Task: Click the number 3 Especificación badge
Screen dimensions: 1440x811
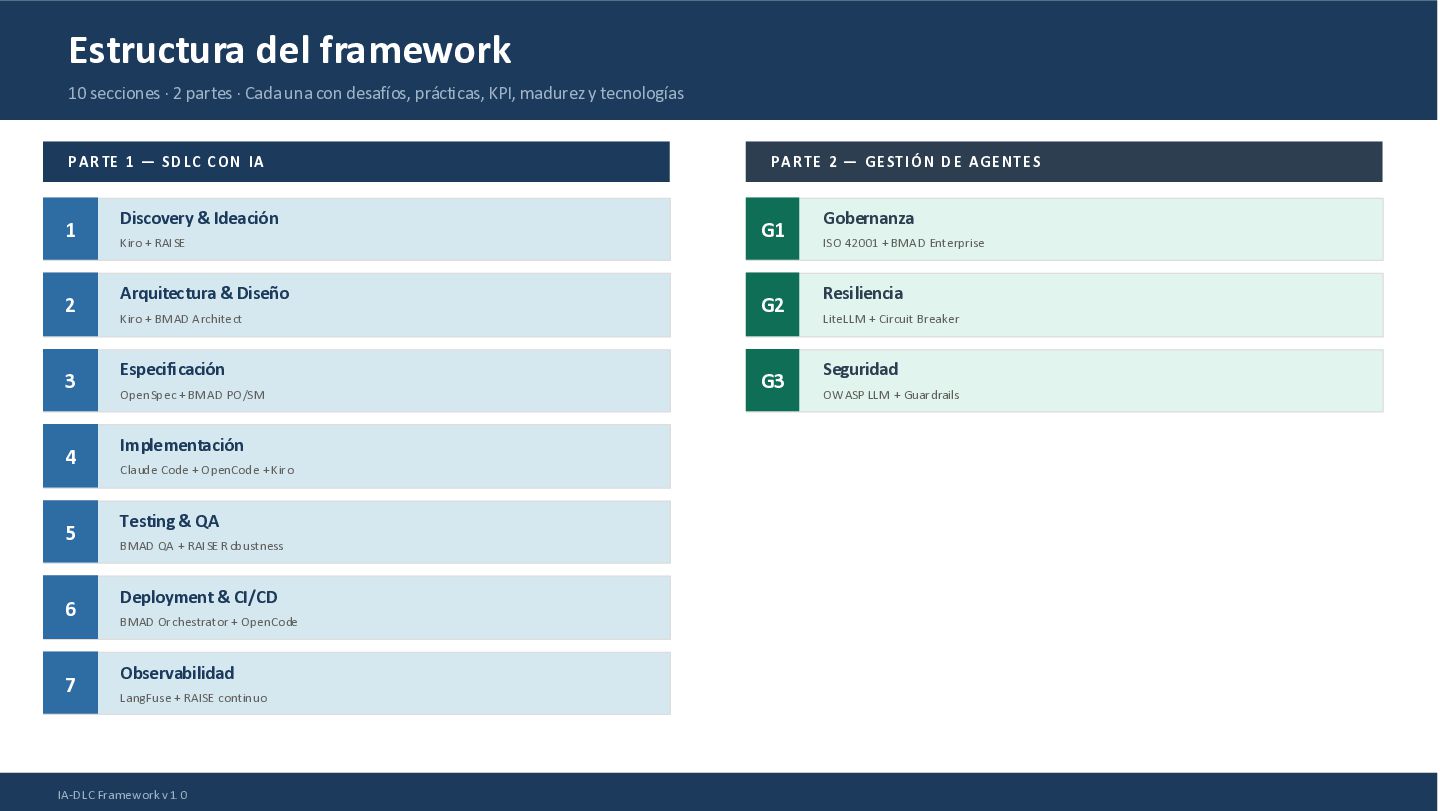Action: point(70,380)
